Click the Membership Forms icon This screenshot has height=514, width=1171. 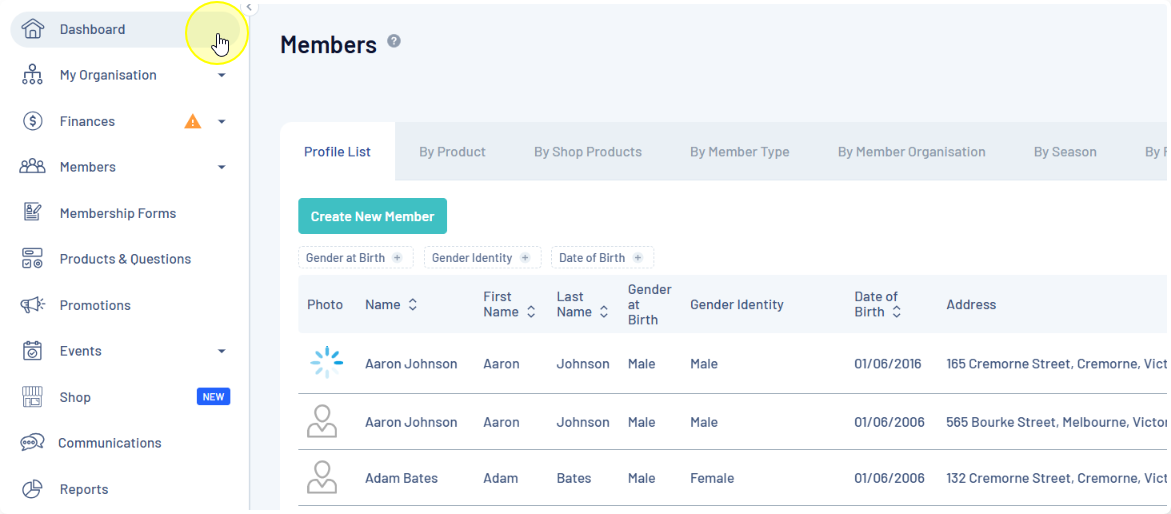click(33, 213)
